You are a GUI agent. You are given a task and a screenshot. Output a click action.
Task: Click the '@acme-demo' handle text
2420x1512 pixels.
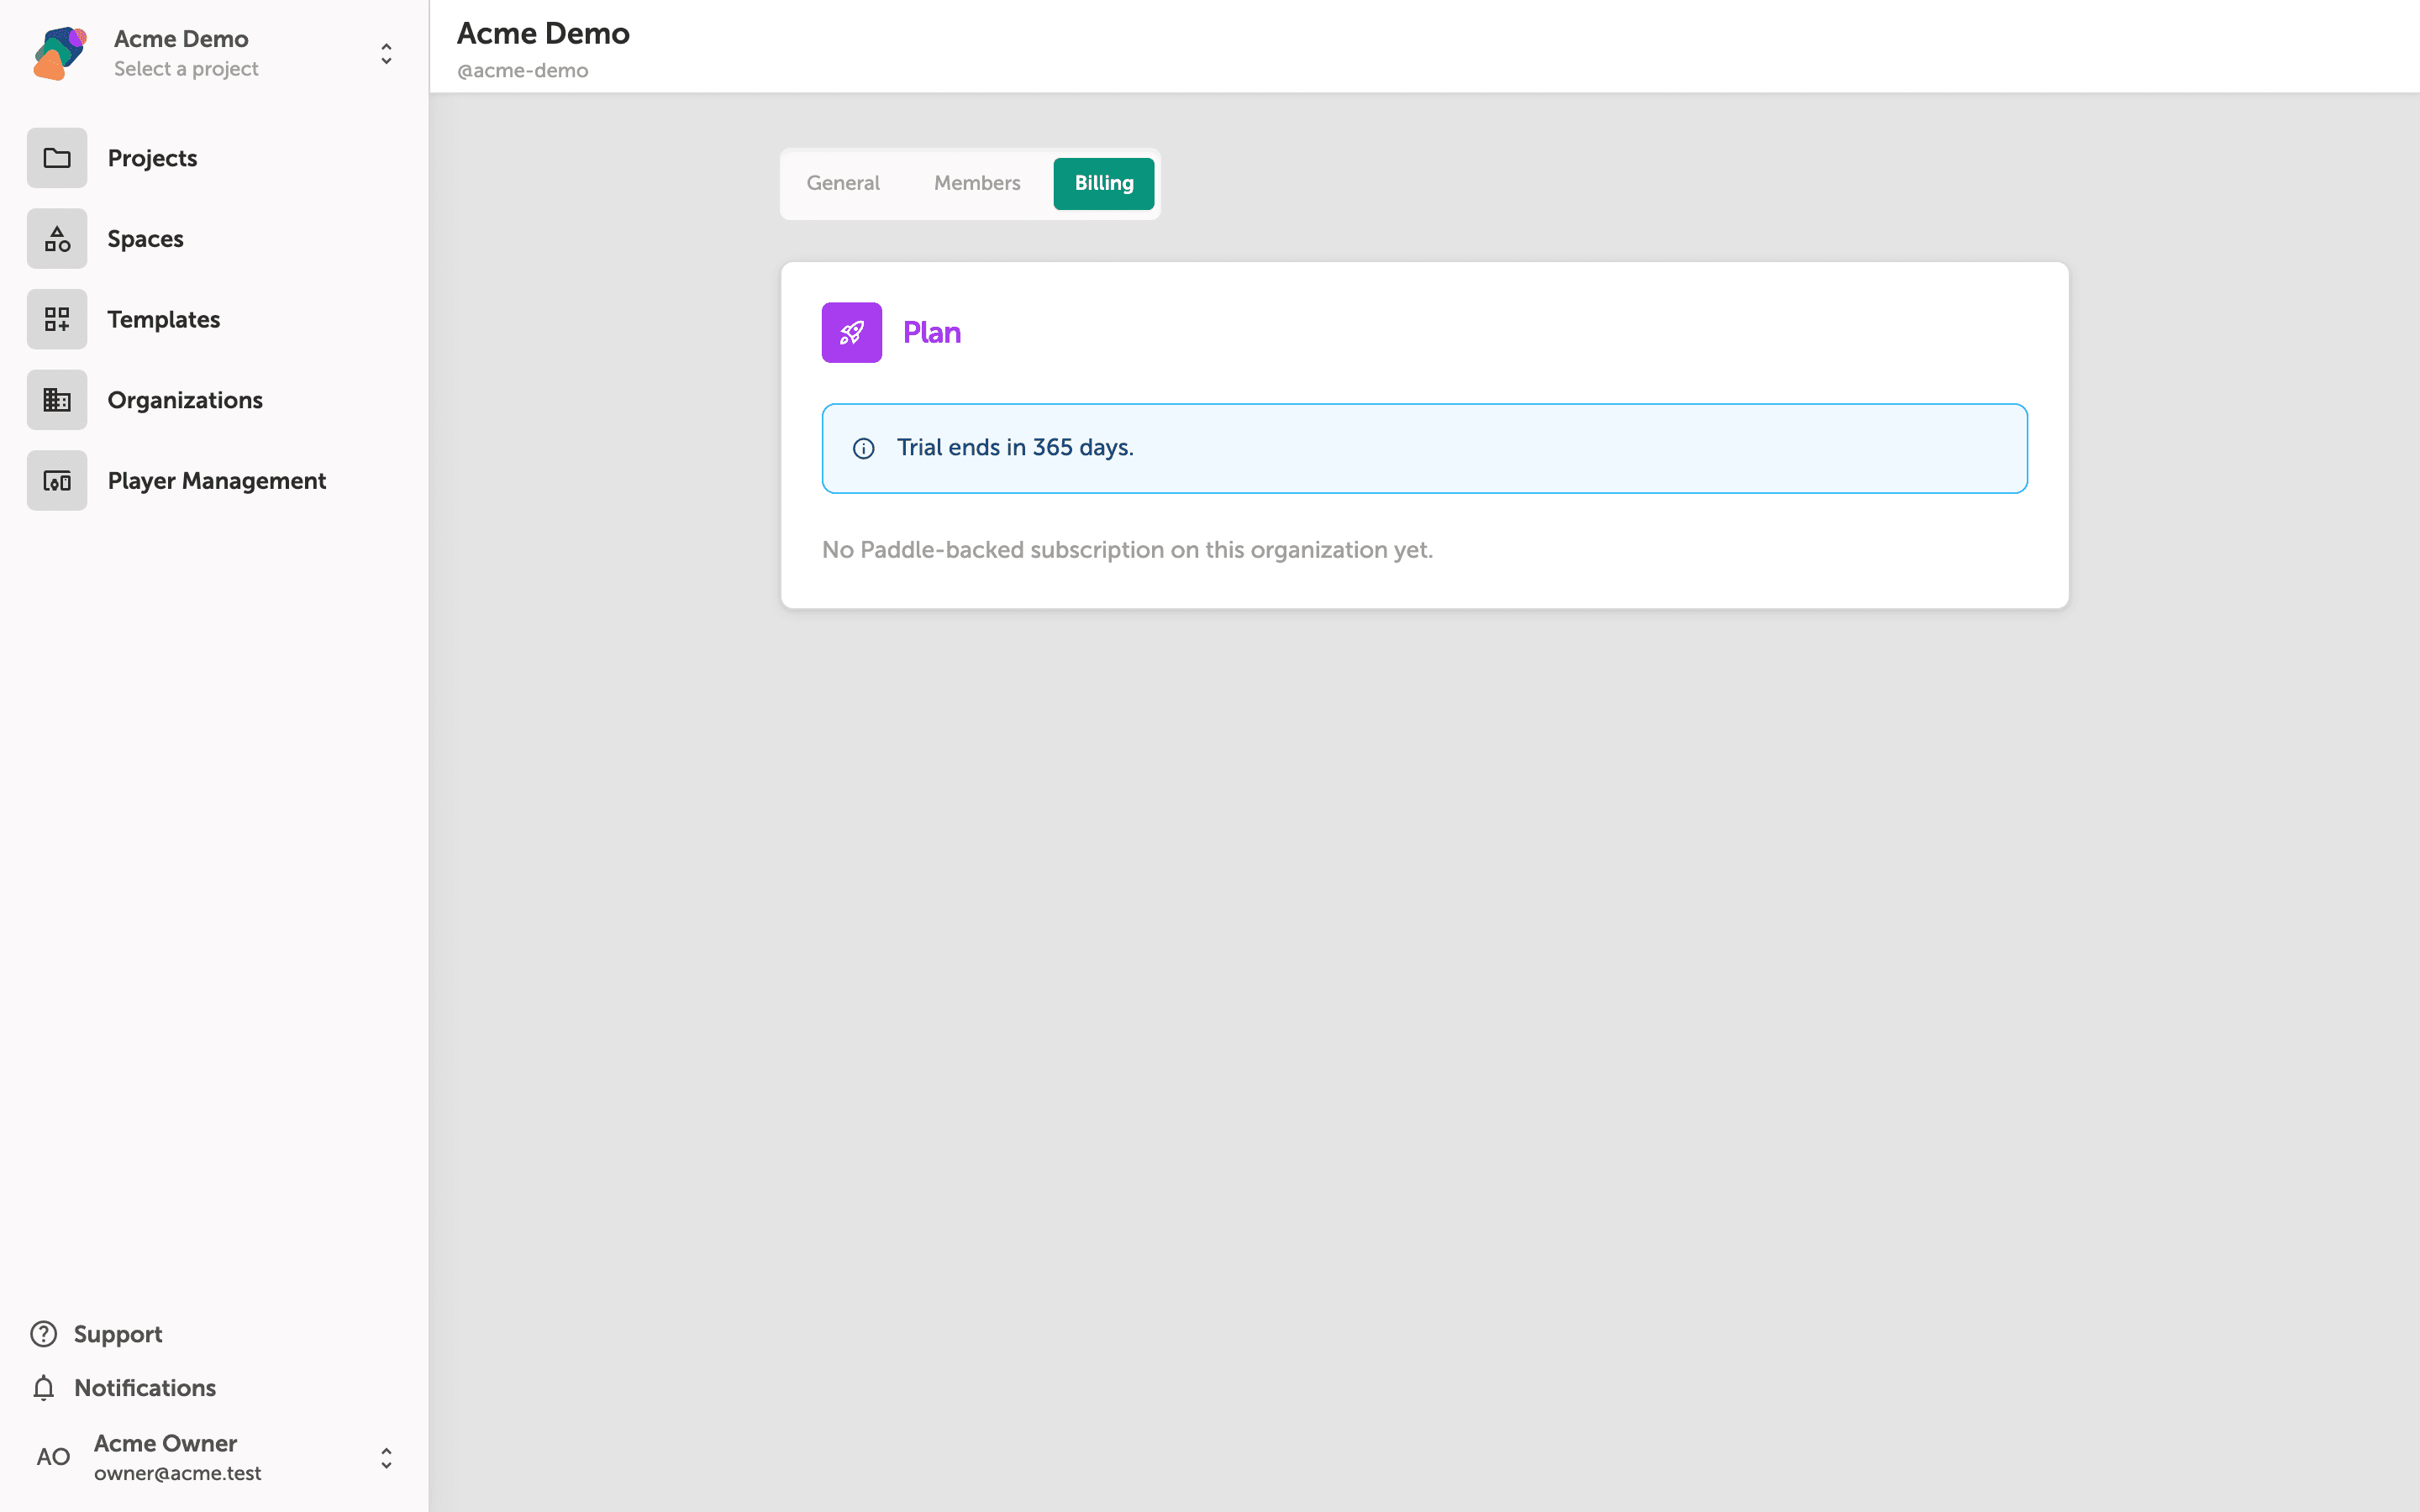tap(522, 71)
